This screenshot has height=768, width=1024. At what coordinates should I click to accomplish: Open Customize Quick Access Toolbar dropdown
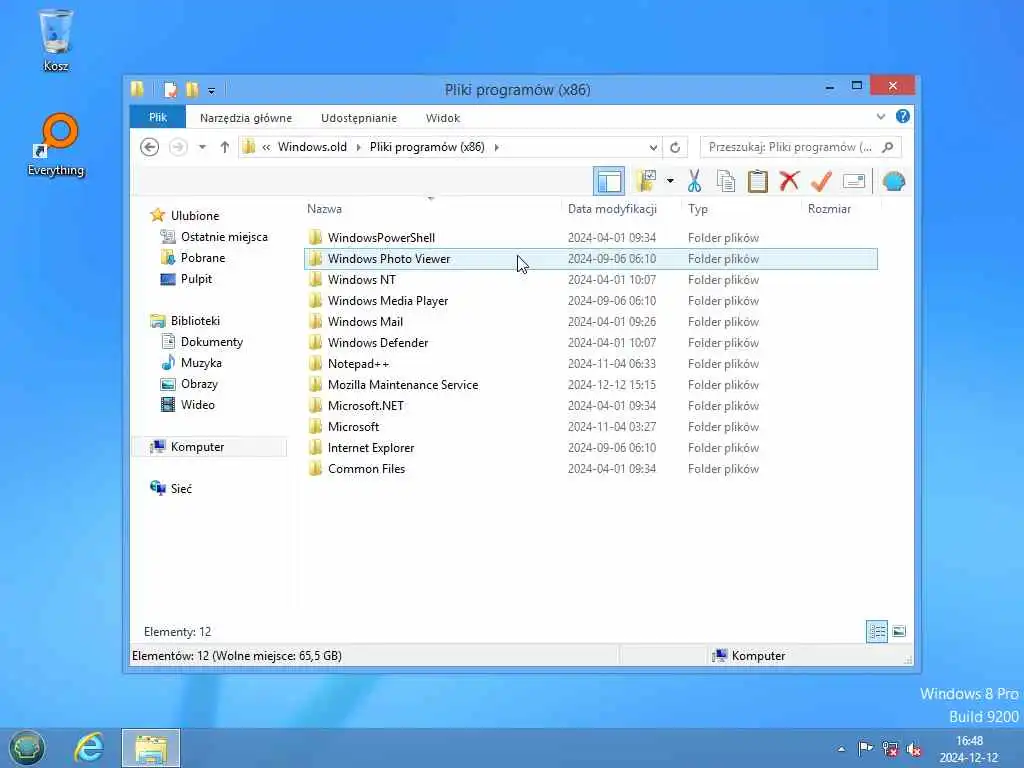tap(211, 90)
